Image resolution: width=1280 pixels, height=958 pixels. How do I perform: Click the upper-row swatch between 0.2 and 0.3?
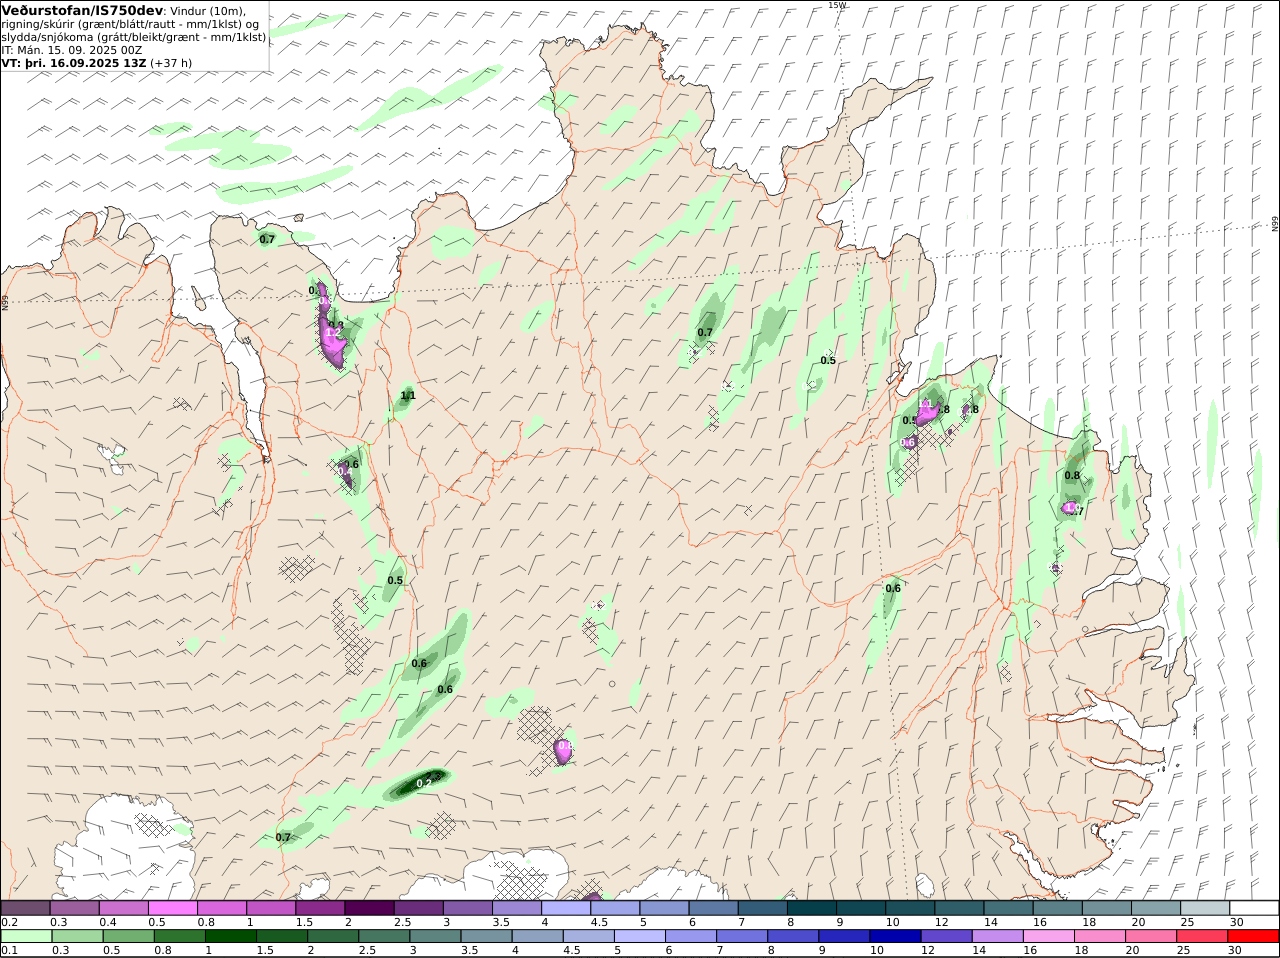25,908
